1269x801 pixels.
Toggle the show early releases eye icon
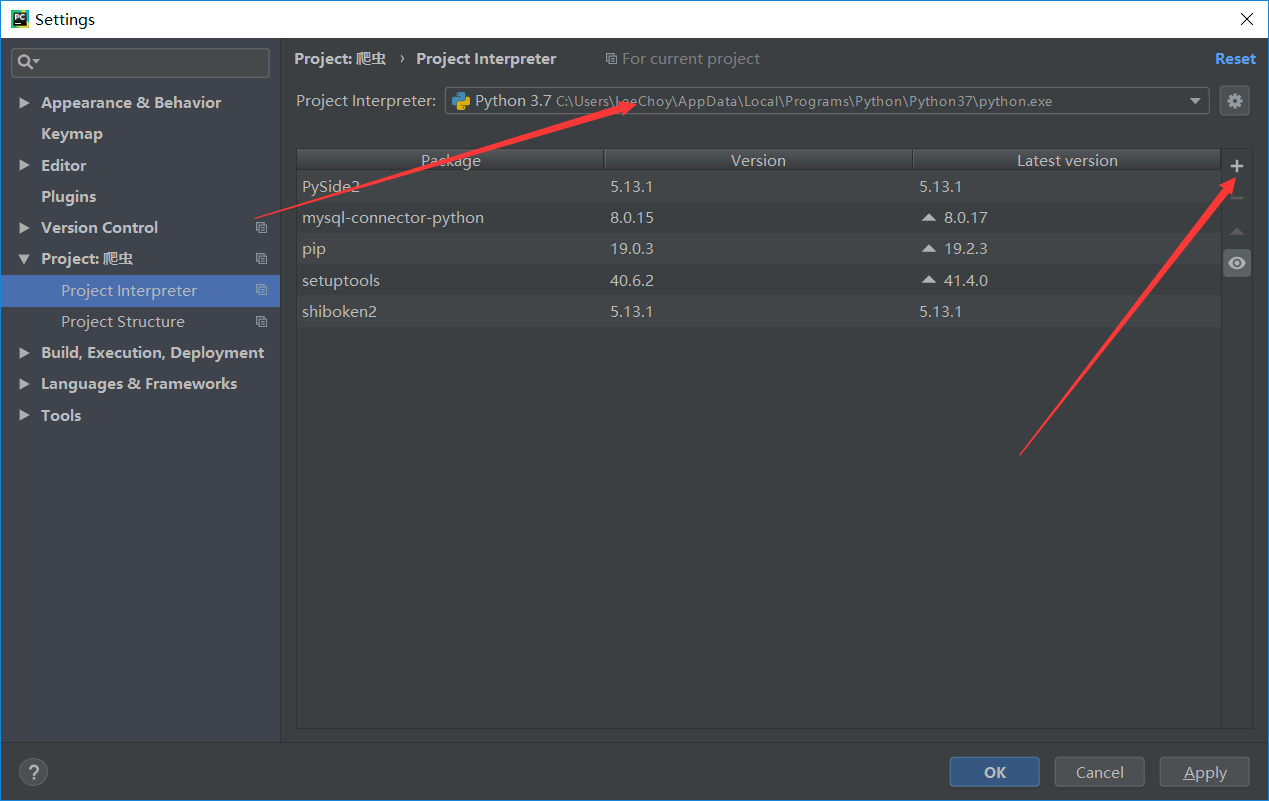click(1237, 263)
